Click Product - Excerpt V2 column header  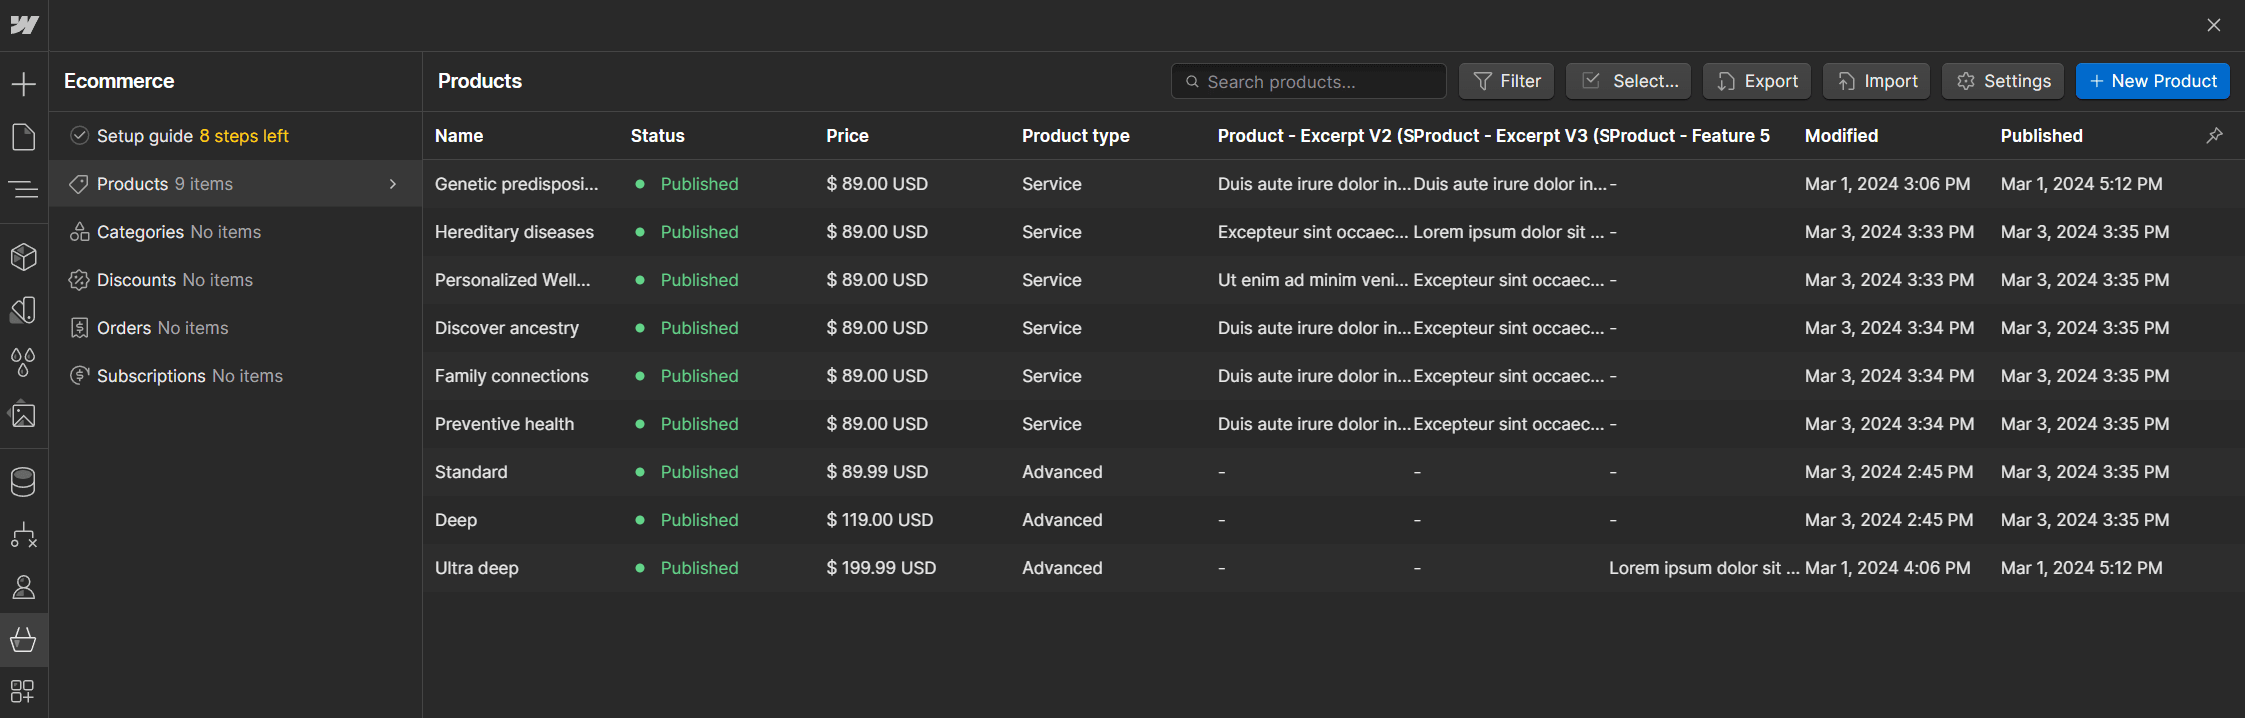tap(1314, 136)
